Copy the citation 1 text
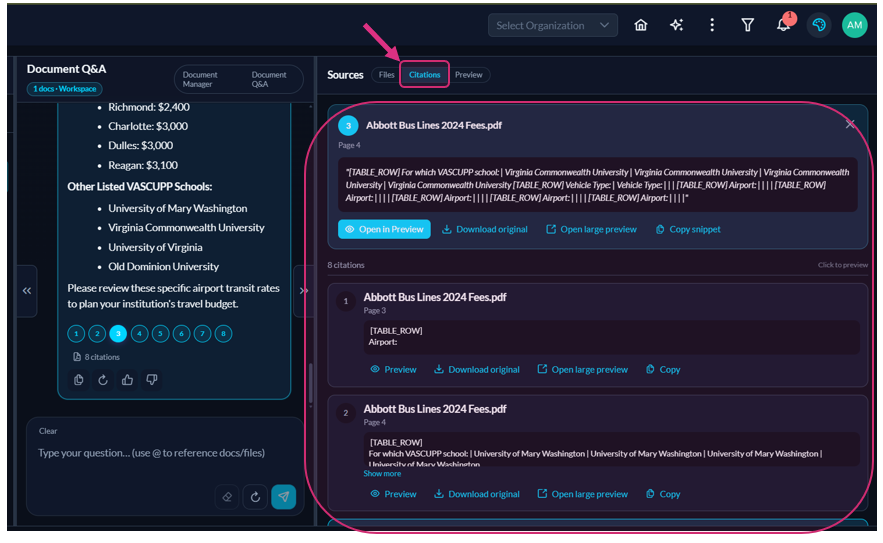Image resolution: width=883 pixels, height=543 pixels. (x=663, y=370)
